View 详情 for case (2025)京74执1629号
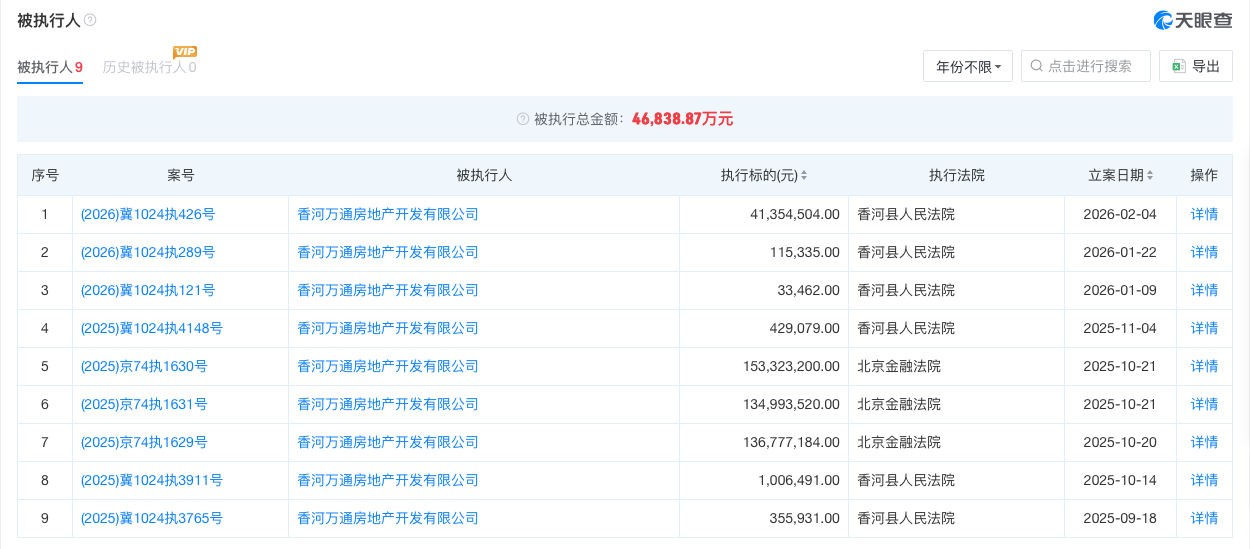Screen dimensions: 1250x549 point(1204,442)
